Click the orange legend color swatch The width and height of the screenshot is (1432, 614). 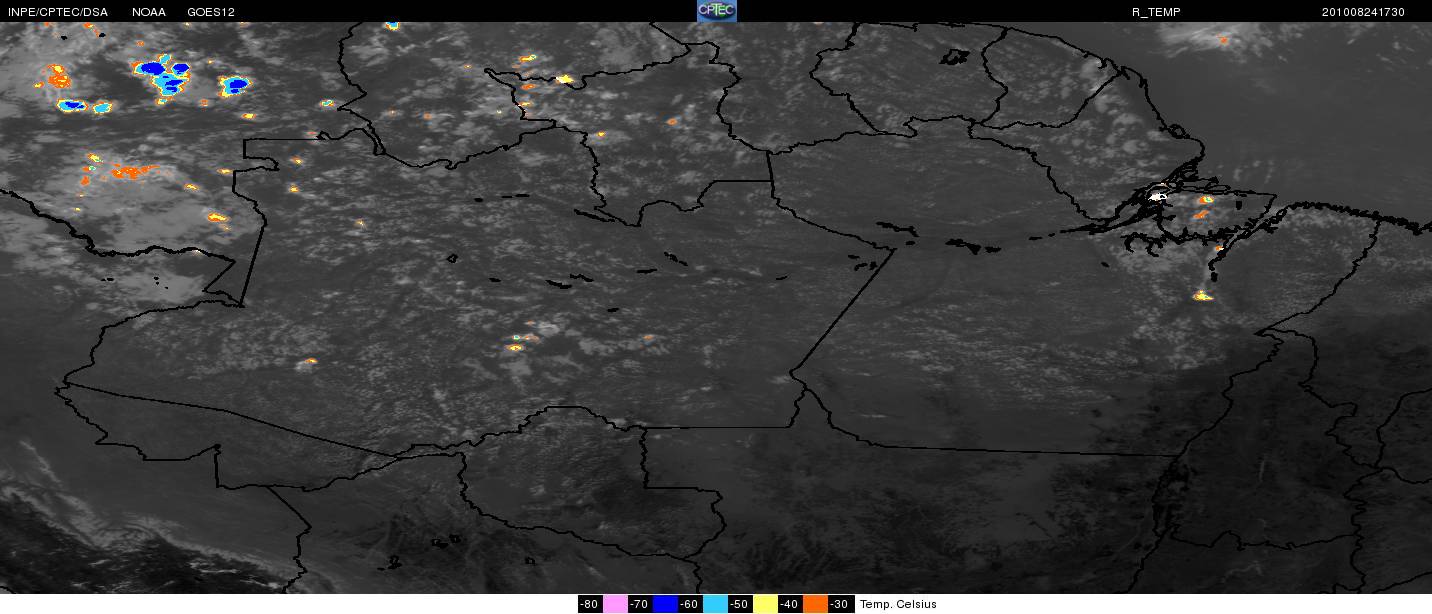815,604
